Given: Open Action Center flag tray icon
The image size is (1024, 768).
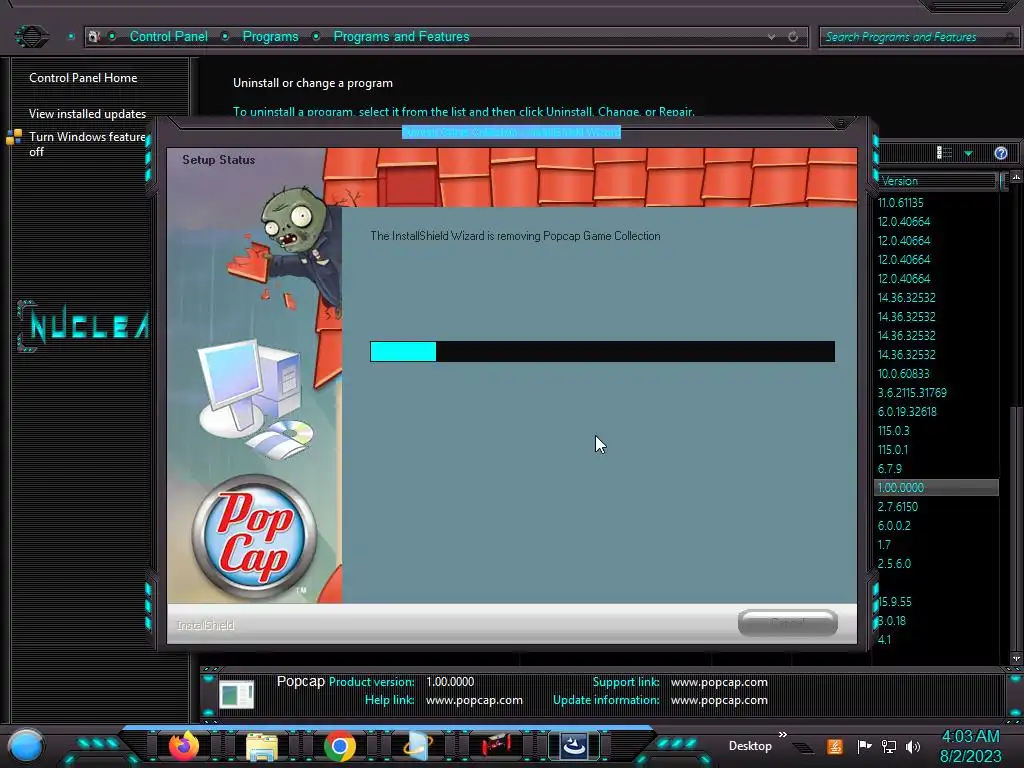Looking at the screenshot, I should click(864, 746).
